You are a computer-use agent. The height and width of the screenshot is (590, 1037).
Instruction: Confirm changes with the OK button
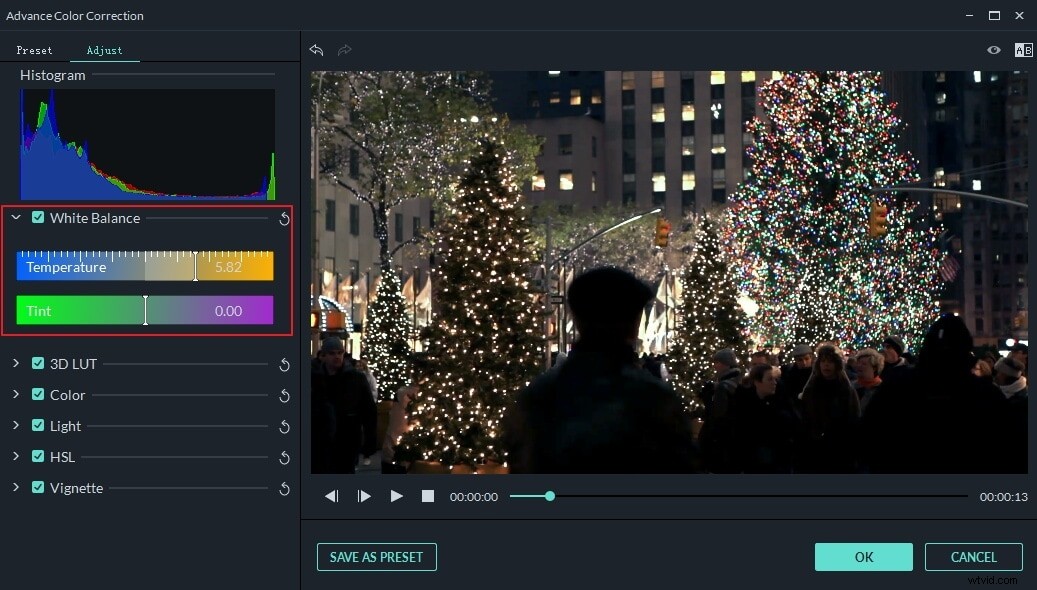click(863, 557)
